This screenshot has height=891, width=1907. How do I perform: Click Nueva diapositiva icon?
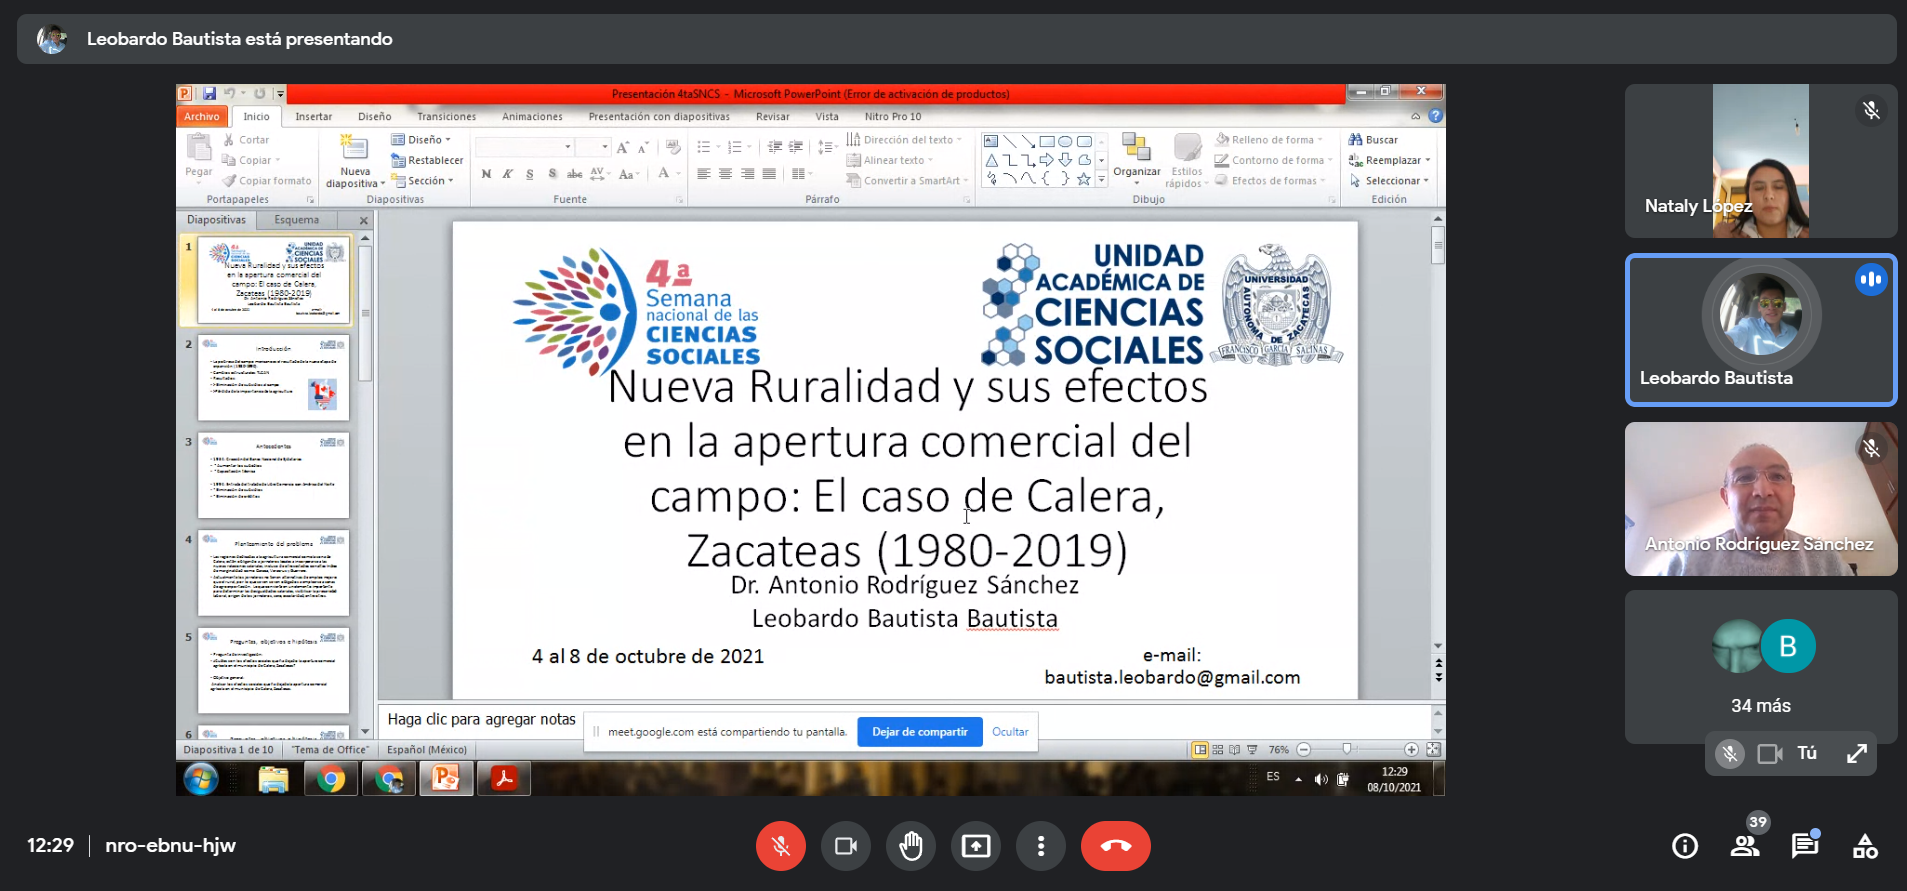tap(354, 148)
